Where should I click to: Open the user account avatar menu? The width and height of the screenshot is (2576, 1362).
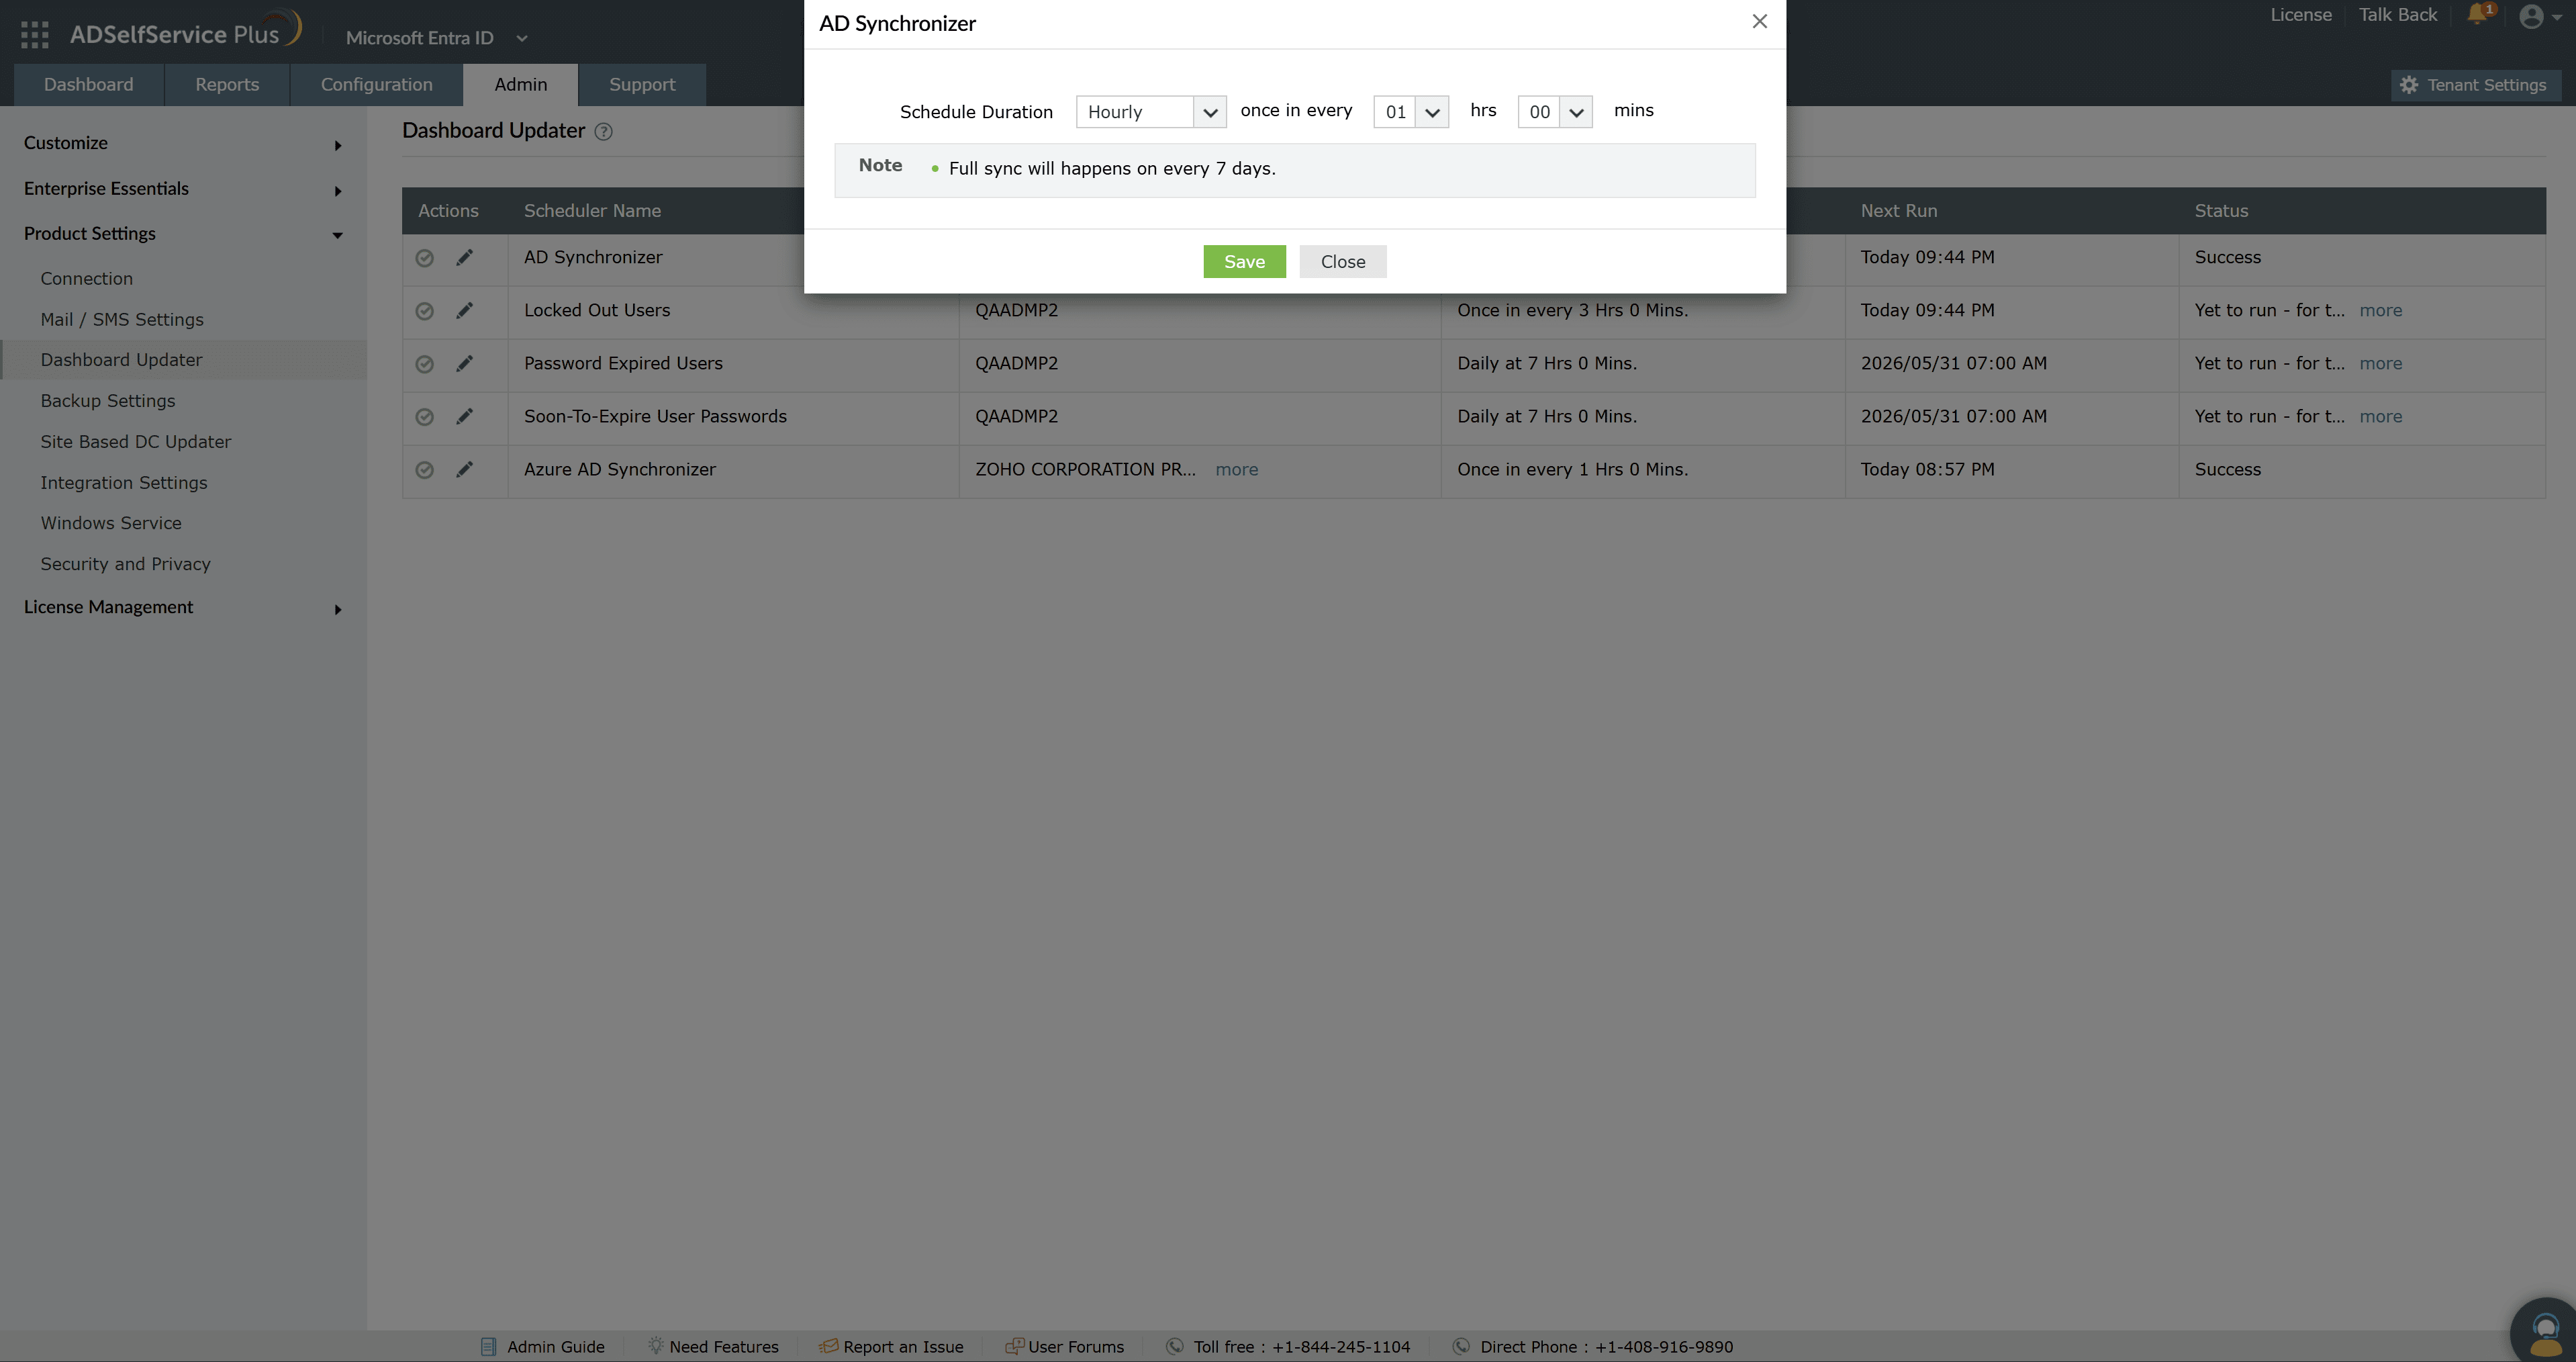(x=2540, y=16)
